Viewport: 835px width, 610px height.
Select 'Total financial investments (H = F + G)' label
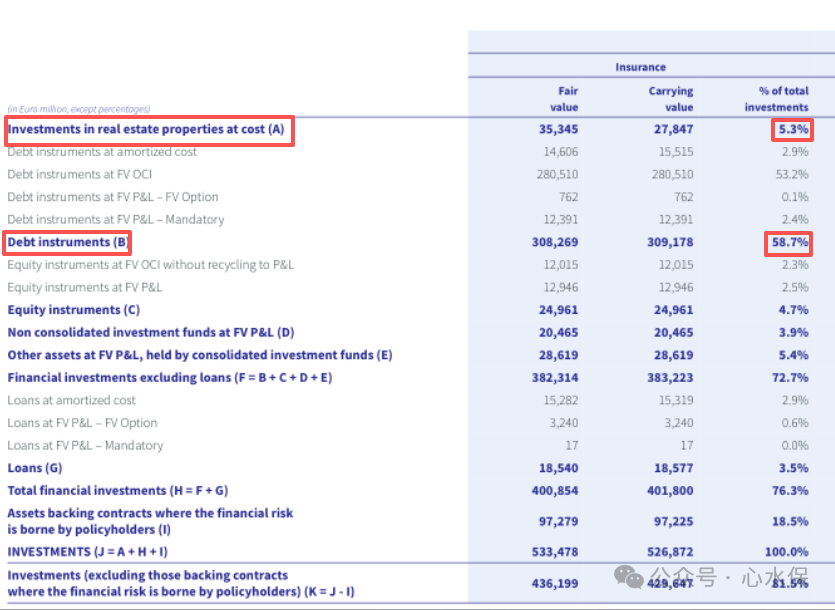[118, 491]
